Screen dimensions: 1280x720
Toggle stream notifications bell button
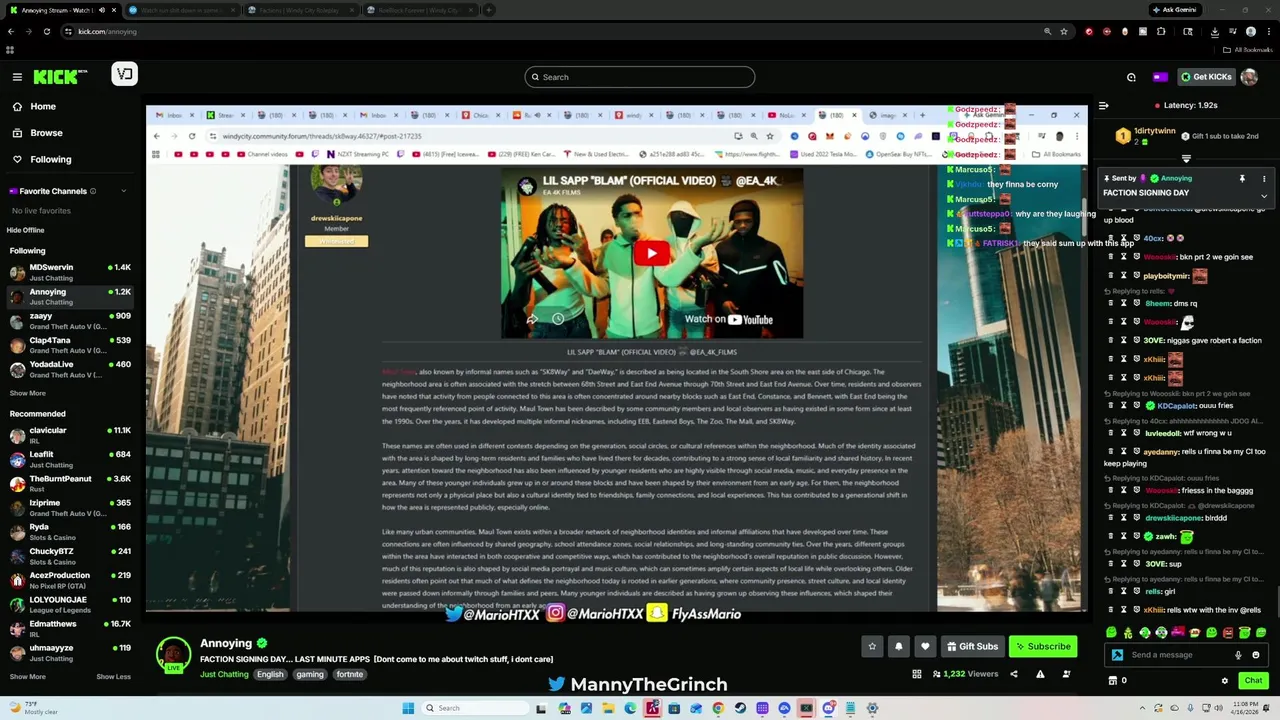click(x=898, y=646)
